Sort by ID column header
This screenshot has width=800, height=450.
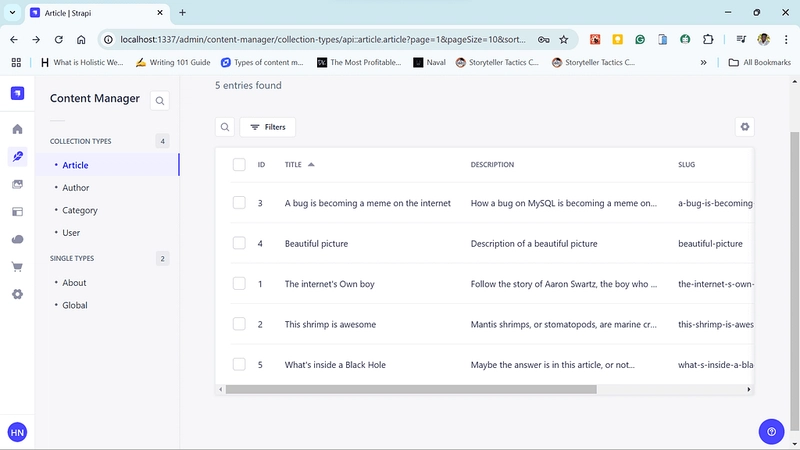point(261,165)
